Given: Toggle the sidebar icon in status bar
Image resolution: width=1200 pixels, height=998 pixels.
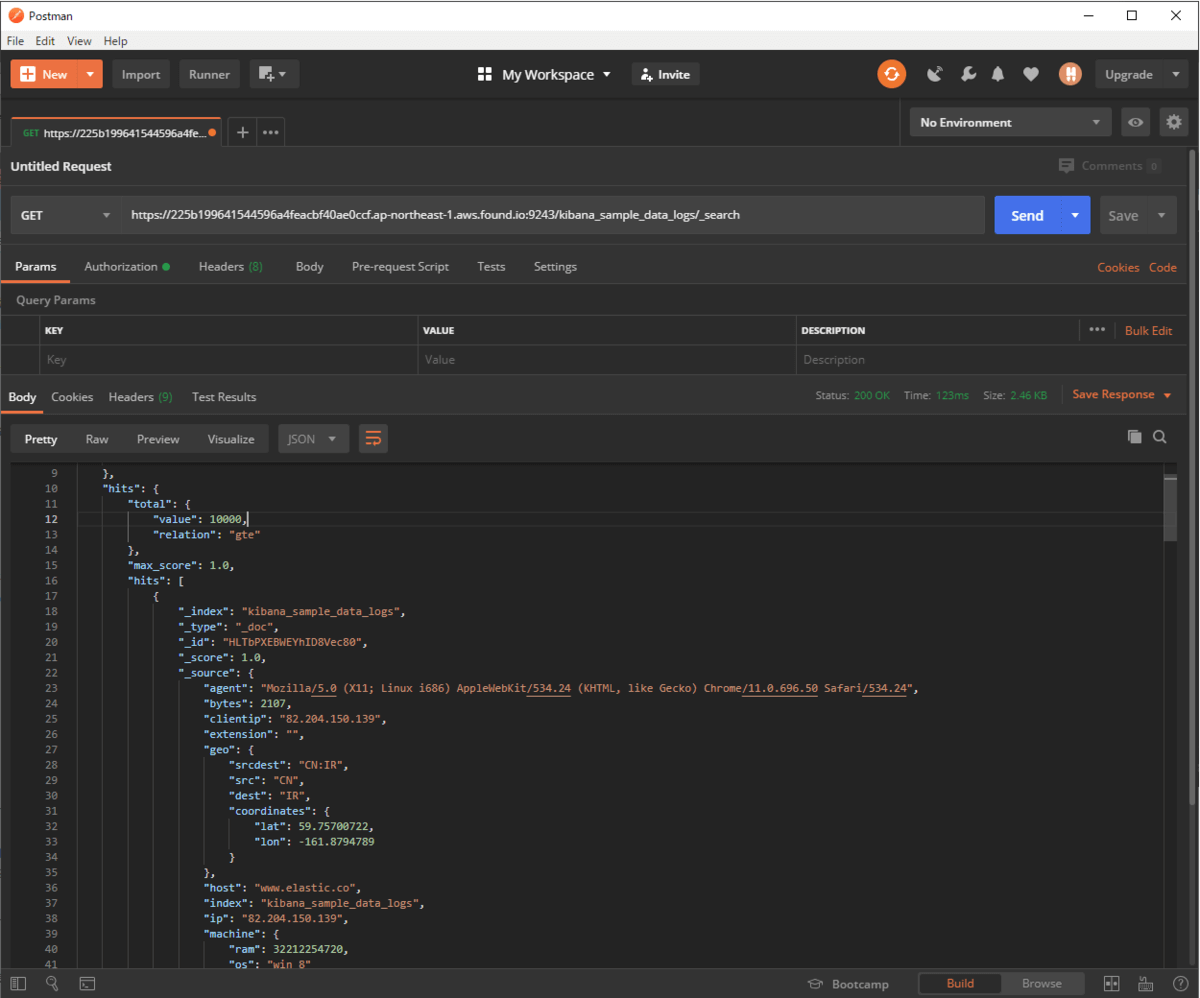Looking at the screenshot, I should pos(19,984).
